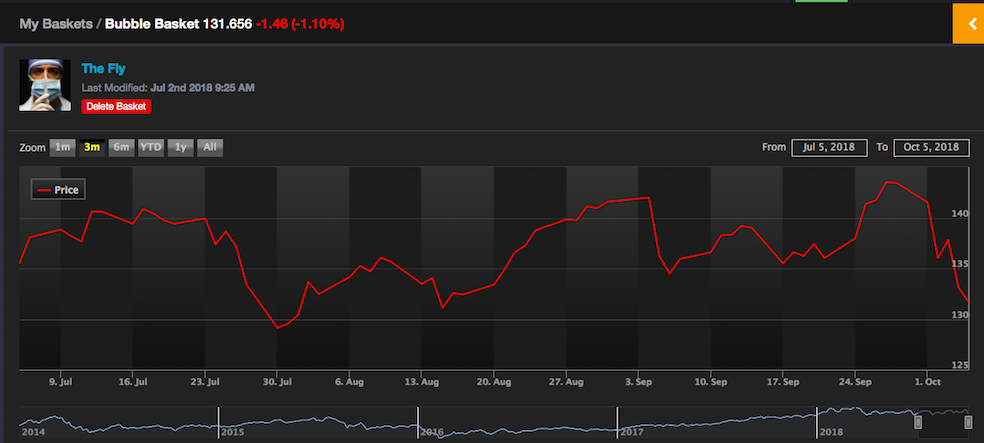
Task: Open the My Baskets breadcrumb link
Action: (x=55, y=24)
